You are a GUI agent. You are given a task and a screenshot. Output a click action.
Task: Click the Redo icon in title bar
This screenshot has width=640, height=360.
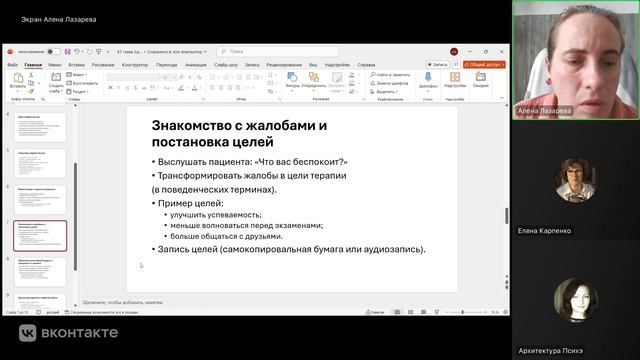(89, 52)
